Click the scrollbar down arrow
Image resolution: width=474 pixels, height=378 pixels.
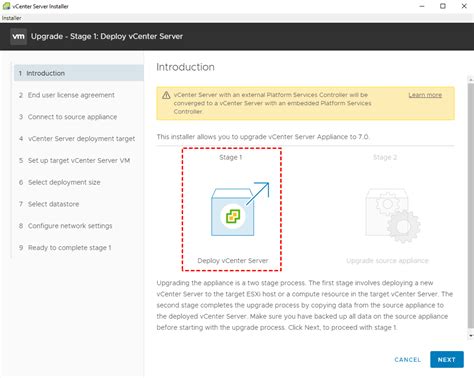(471, 336)
